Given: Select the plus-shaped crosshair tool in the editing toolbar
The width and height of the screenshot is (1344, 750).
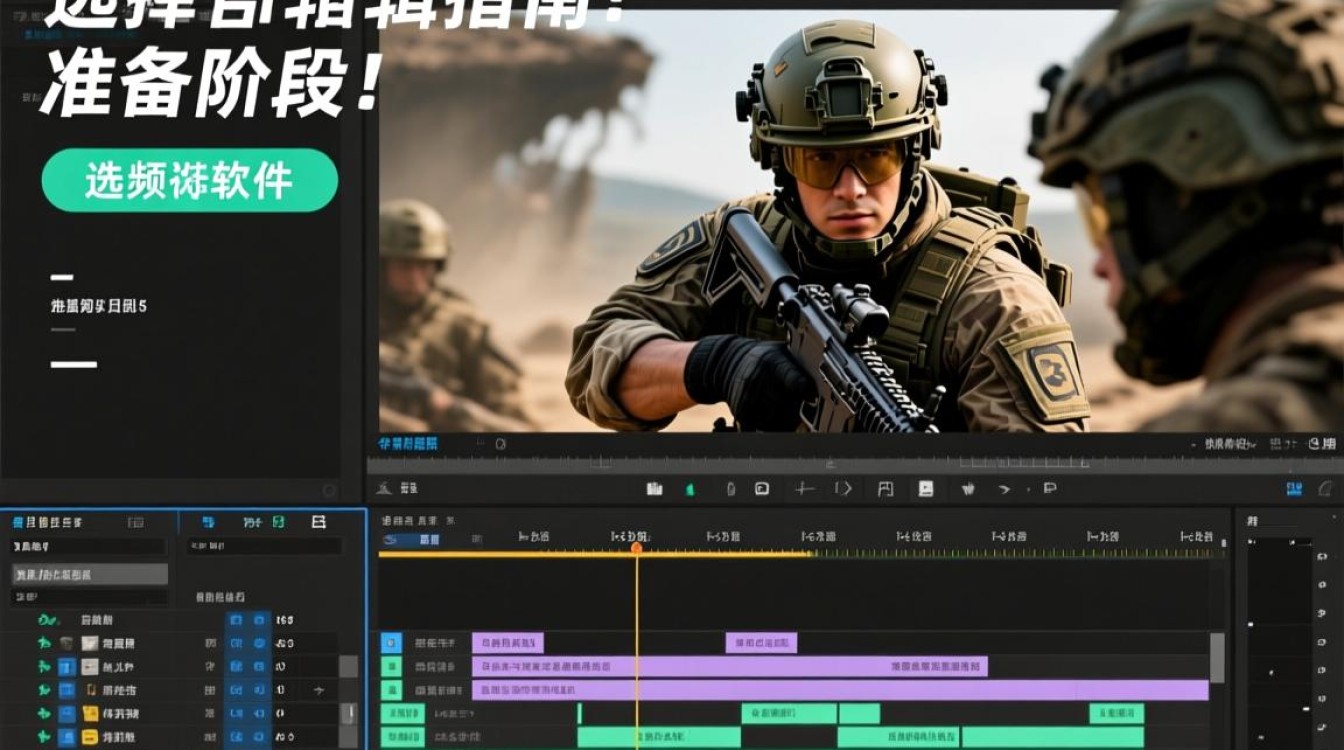Looking at the screenshot, I should coord(804,489).
